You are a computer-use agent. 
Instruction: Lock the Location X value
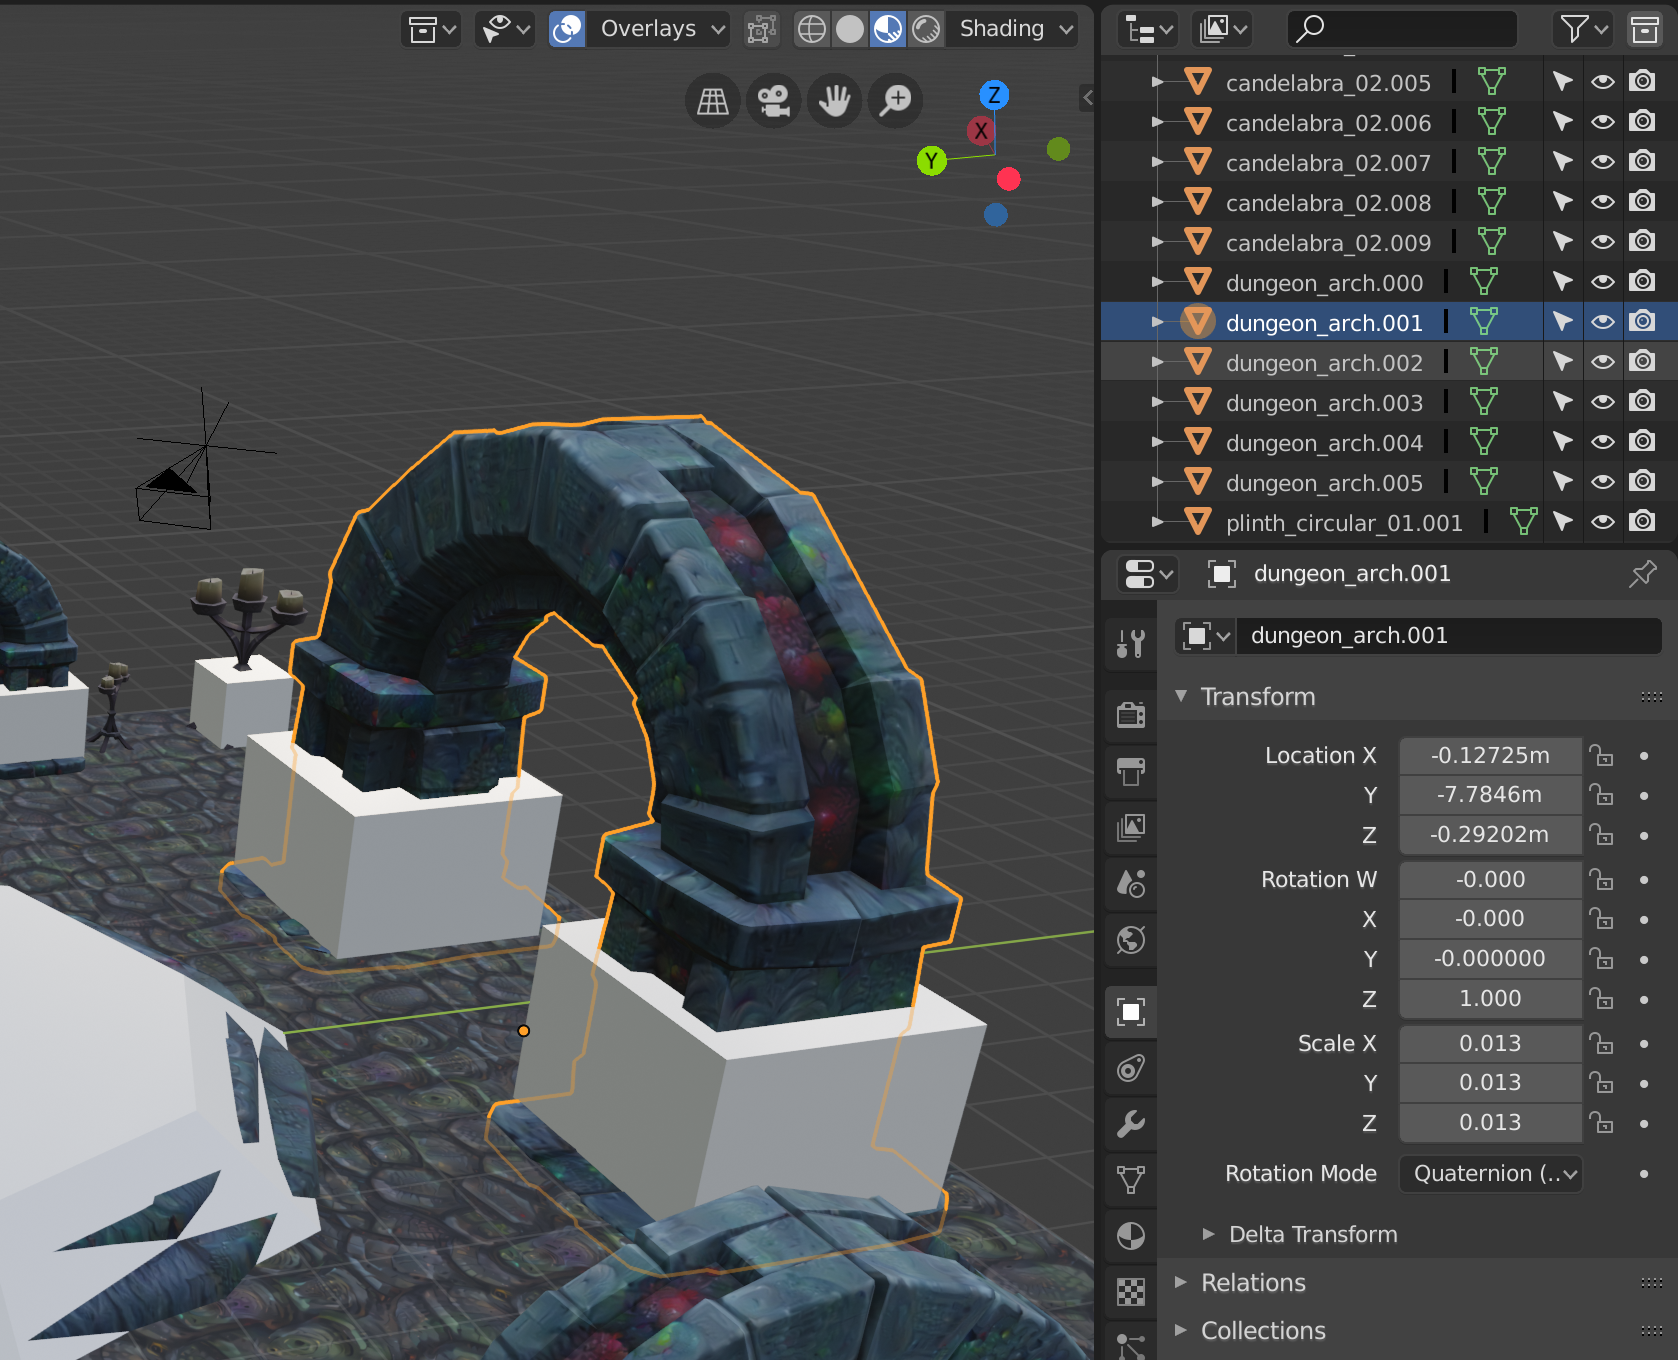pyautogui.click(x=1602, y=756)
